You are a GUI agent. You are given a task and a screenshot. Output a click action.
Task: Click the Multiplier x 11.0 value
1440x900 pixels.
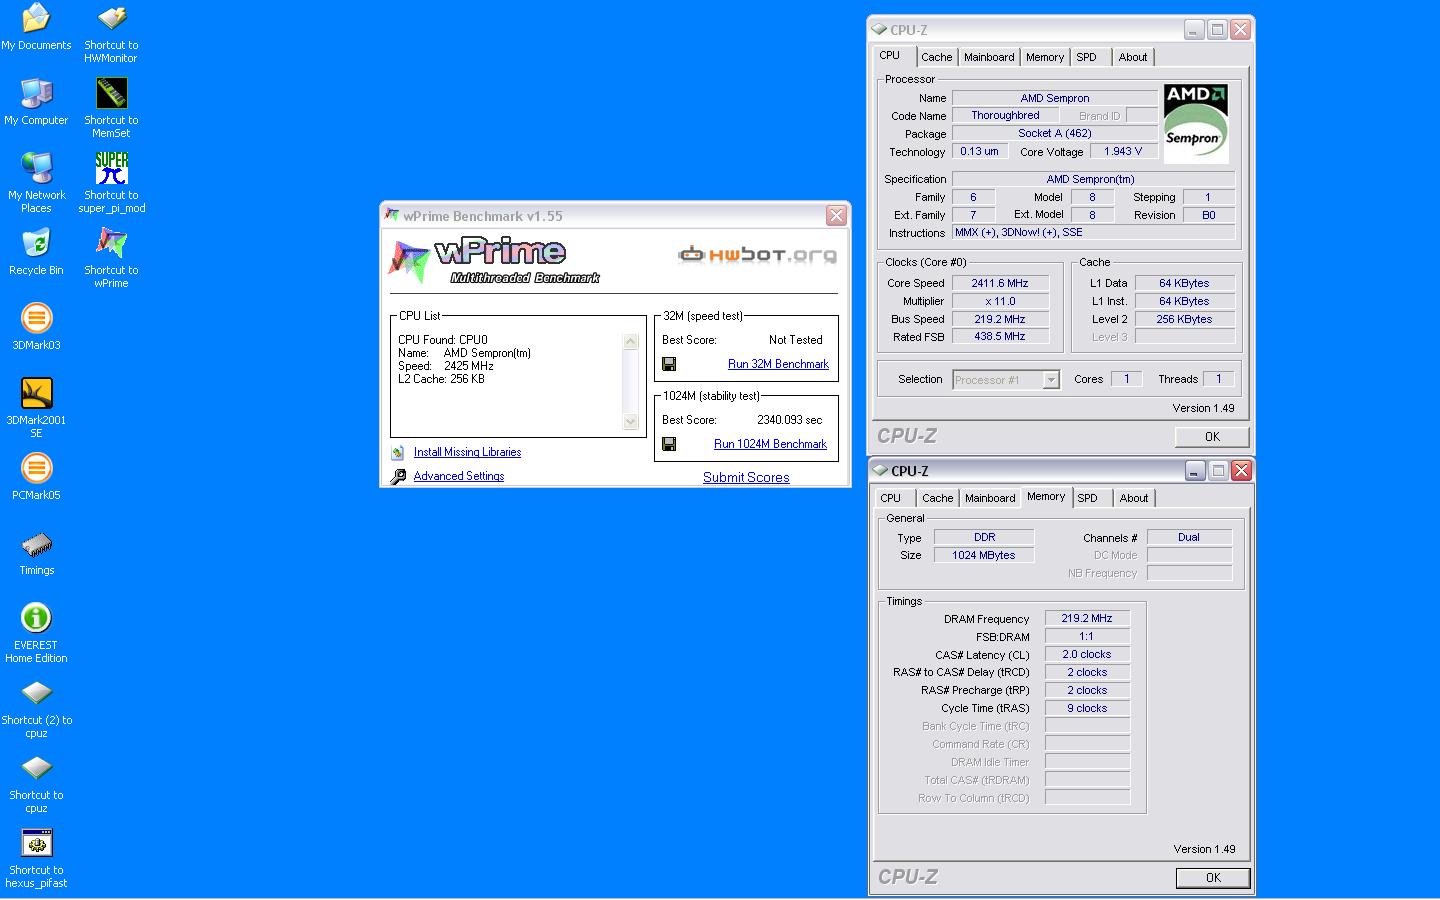tap(1000, 301)
